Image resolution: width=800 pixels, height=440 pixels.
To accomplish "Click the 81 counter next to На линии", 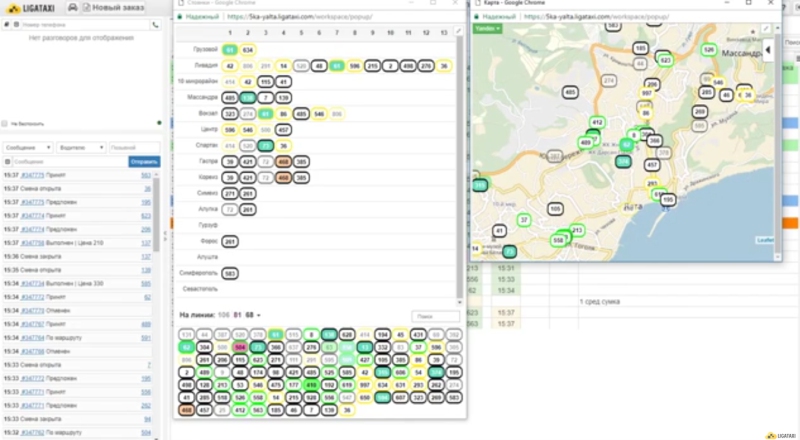I will point(237,315).
